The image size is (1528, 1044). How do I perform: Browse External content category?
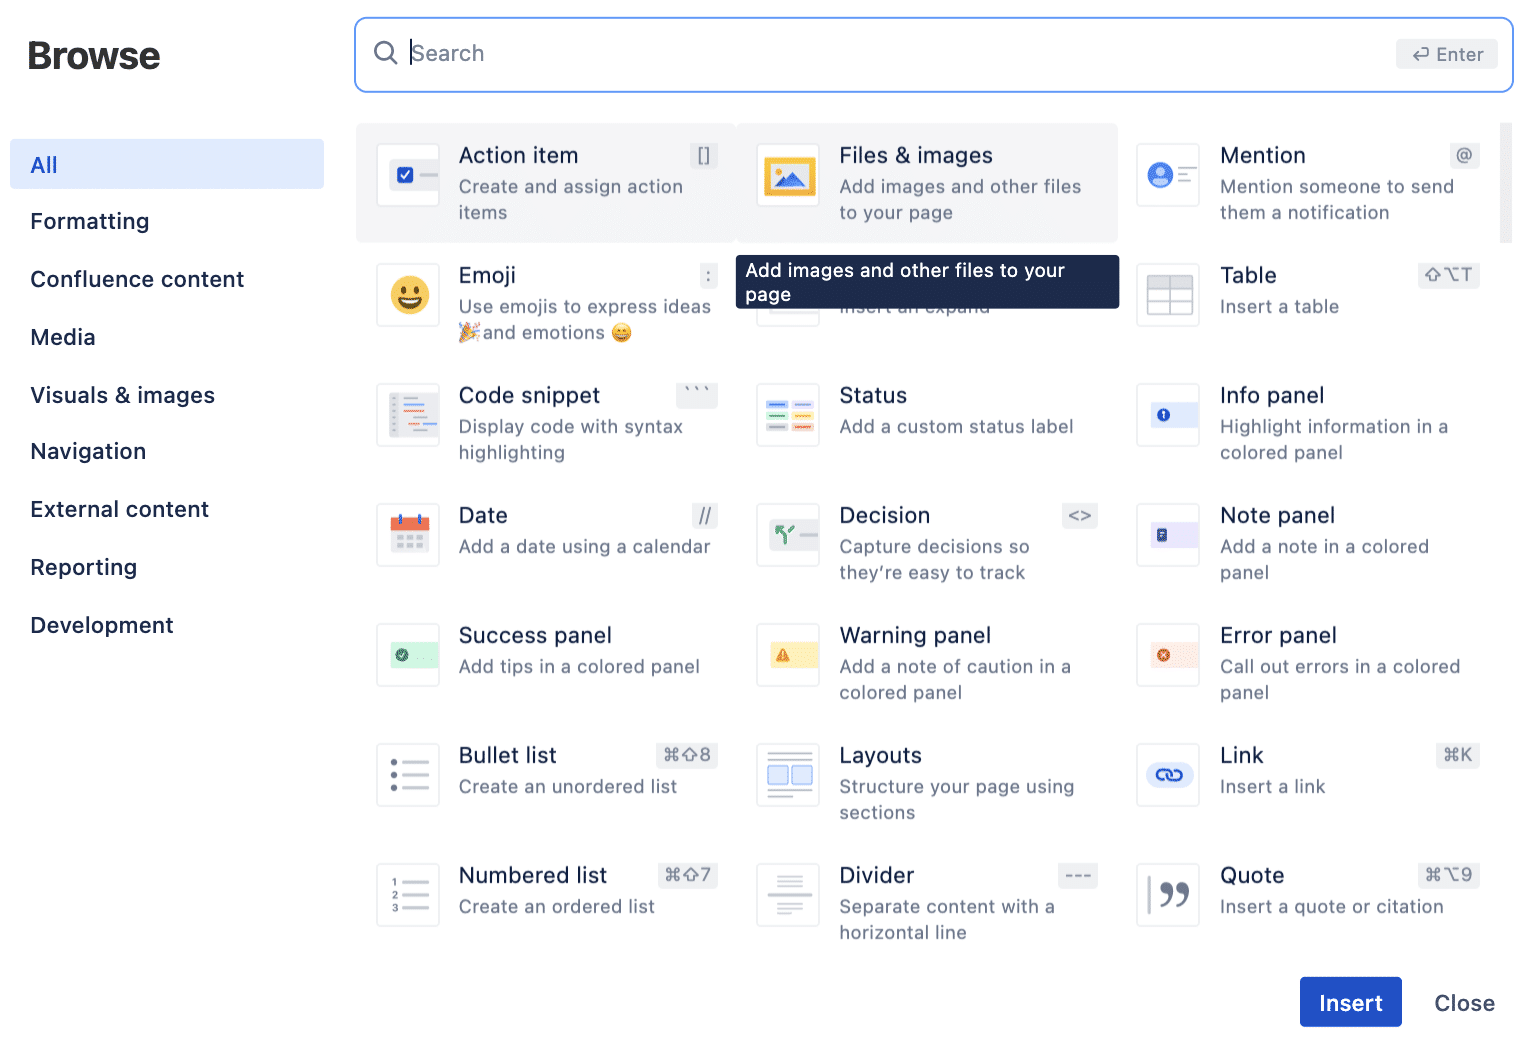(x=119, y=509)
